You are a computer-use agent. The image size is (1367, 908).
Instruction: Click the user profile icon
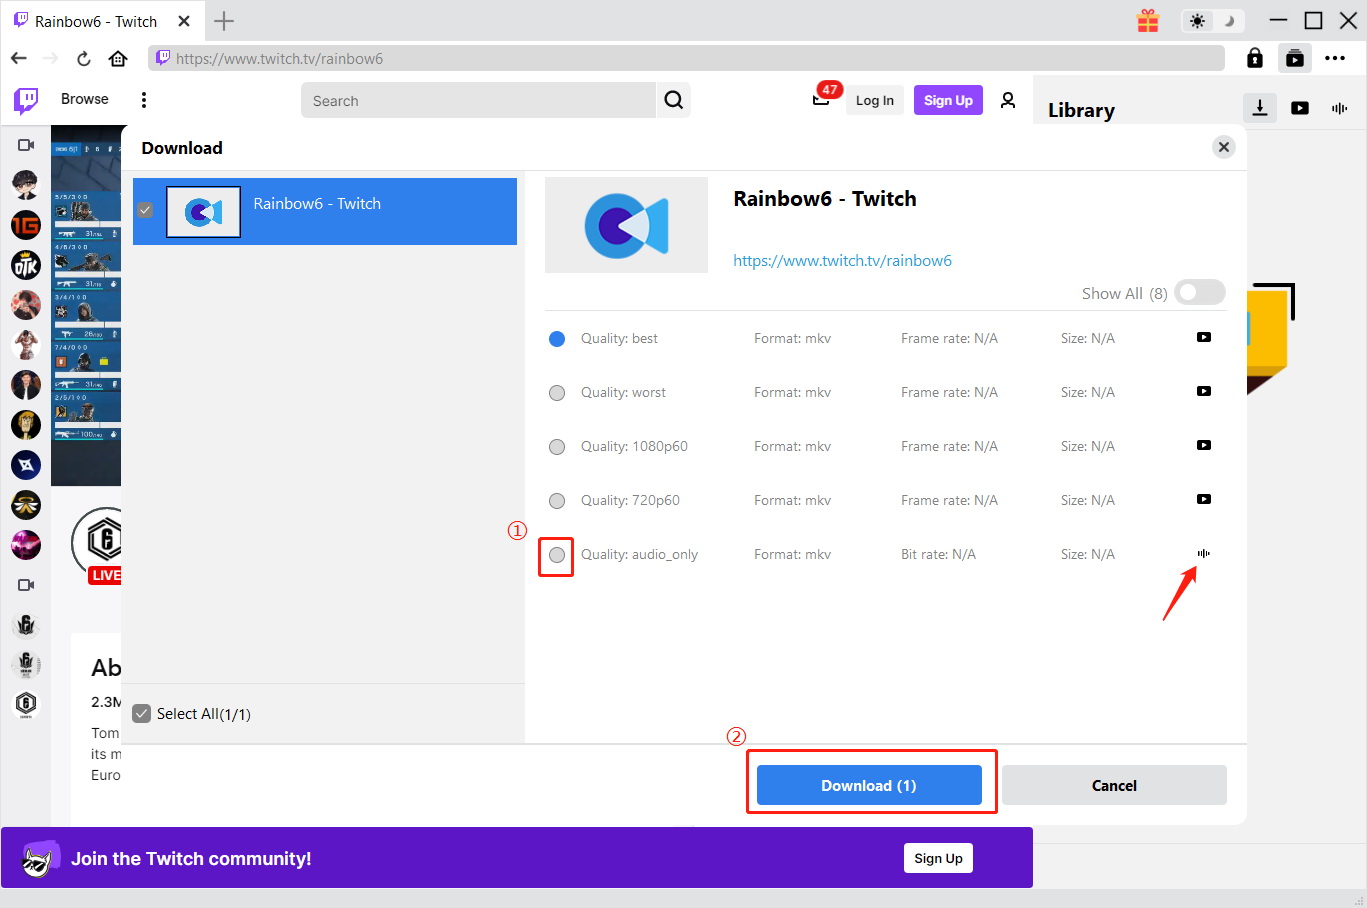1008,100
